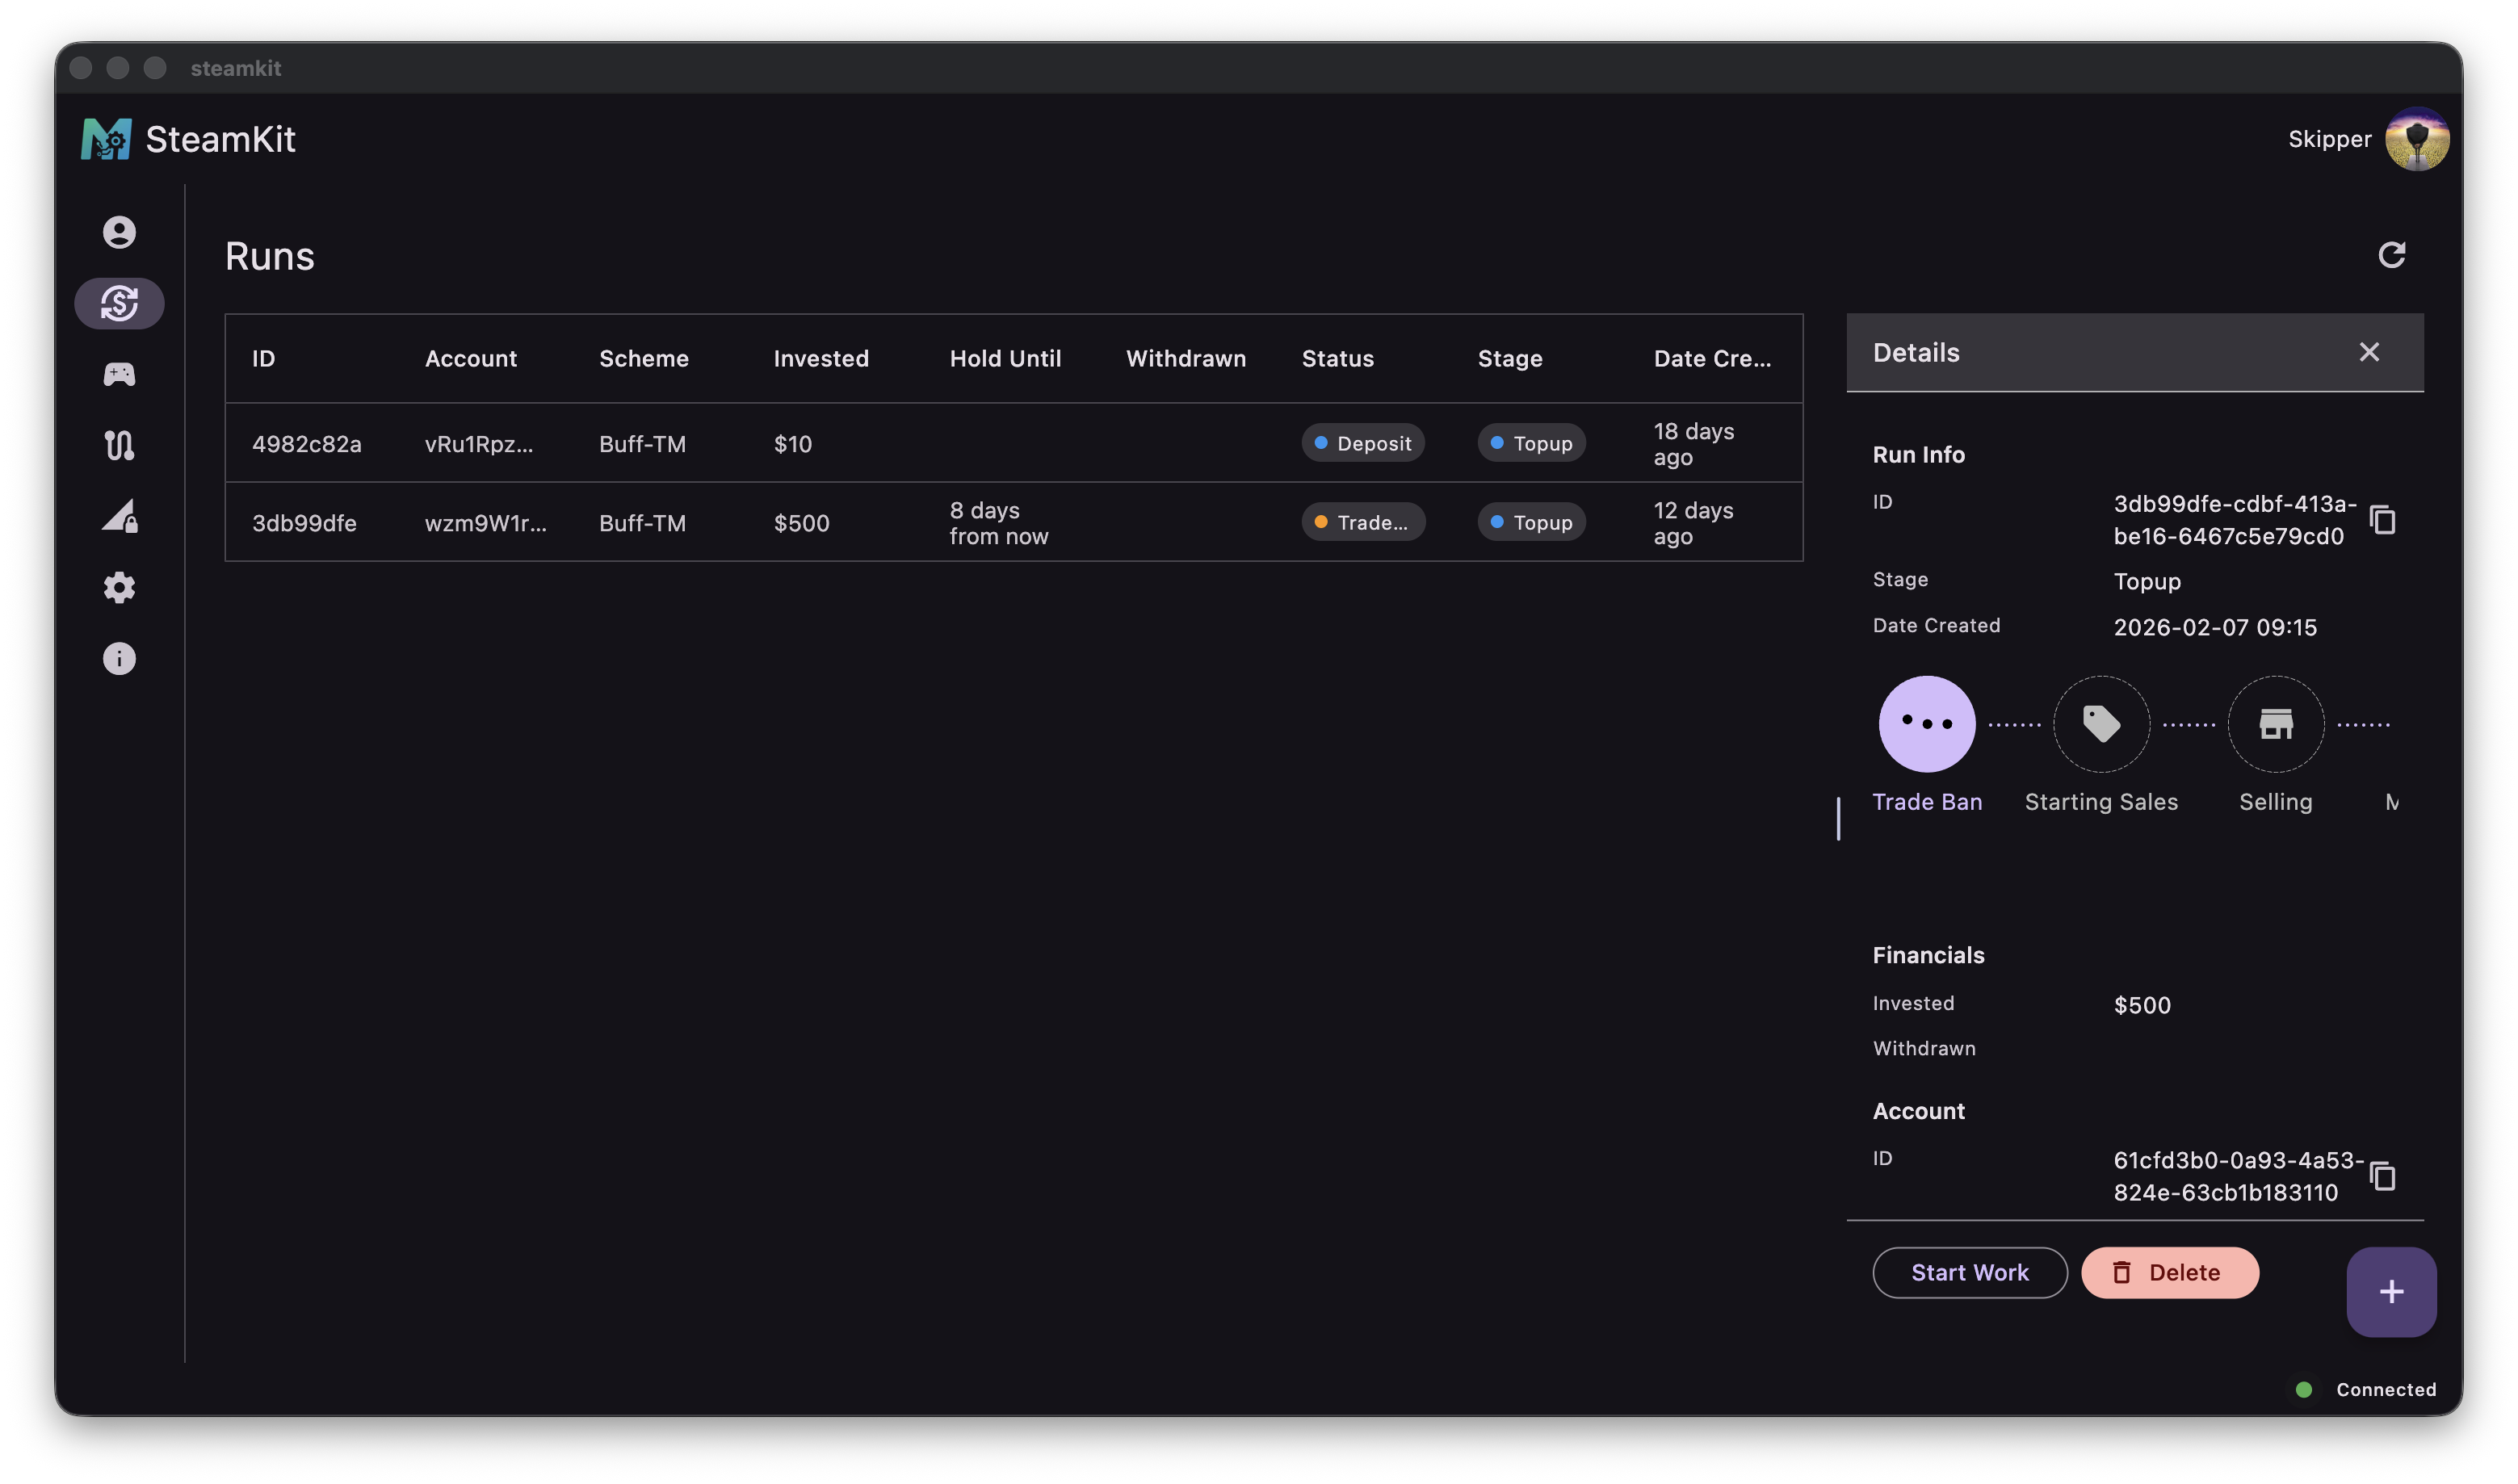
Task: Click the Start Work button
Action: (1969, 1272)
